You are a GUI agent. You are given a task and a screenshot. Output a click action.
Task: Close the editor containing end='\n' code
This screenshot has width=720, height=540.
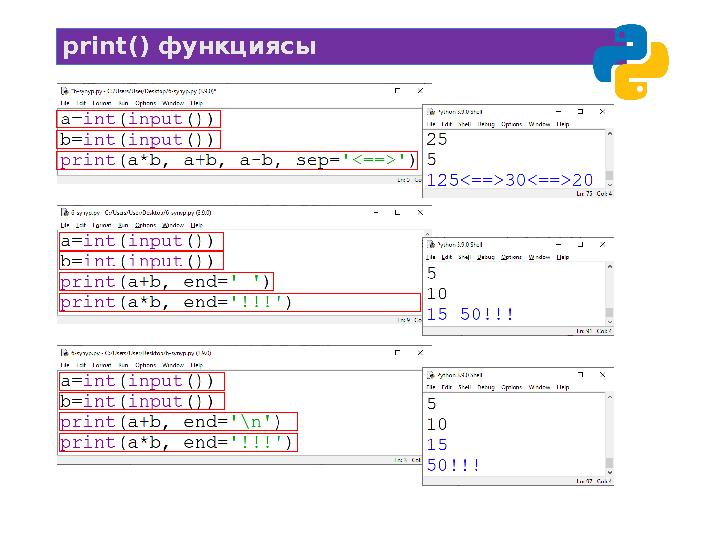tap(420, 352)
